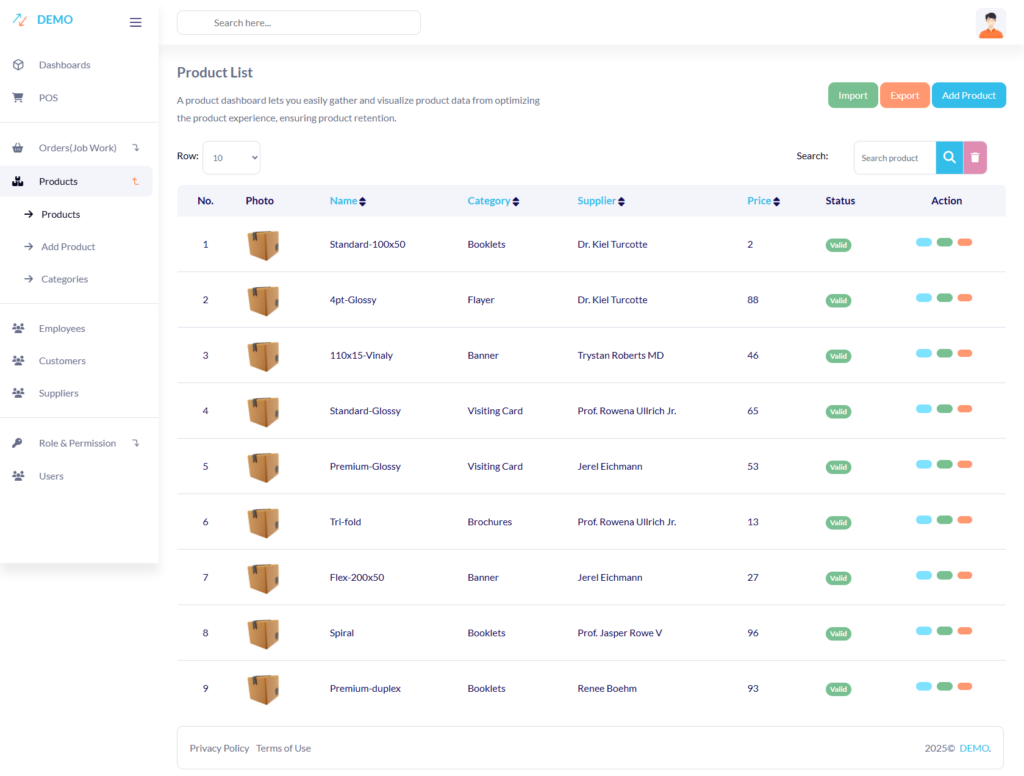The image size is (1024, 776).
Task: Click the DEMO logo icon
Action: [x=20, y=20]
